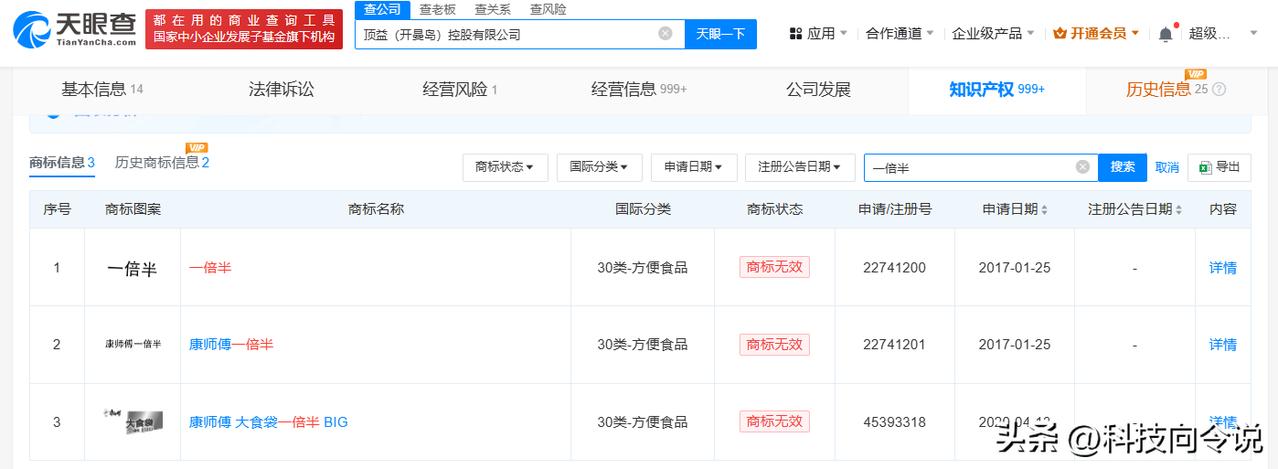Sort by 注册公告日期 column arrows
This screenshot has height=469, width=1278.
point(1179,210)
